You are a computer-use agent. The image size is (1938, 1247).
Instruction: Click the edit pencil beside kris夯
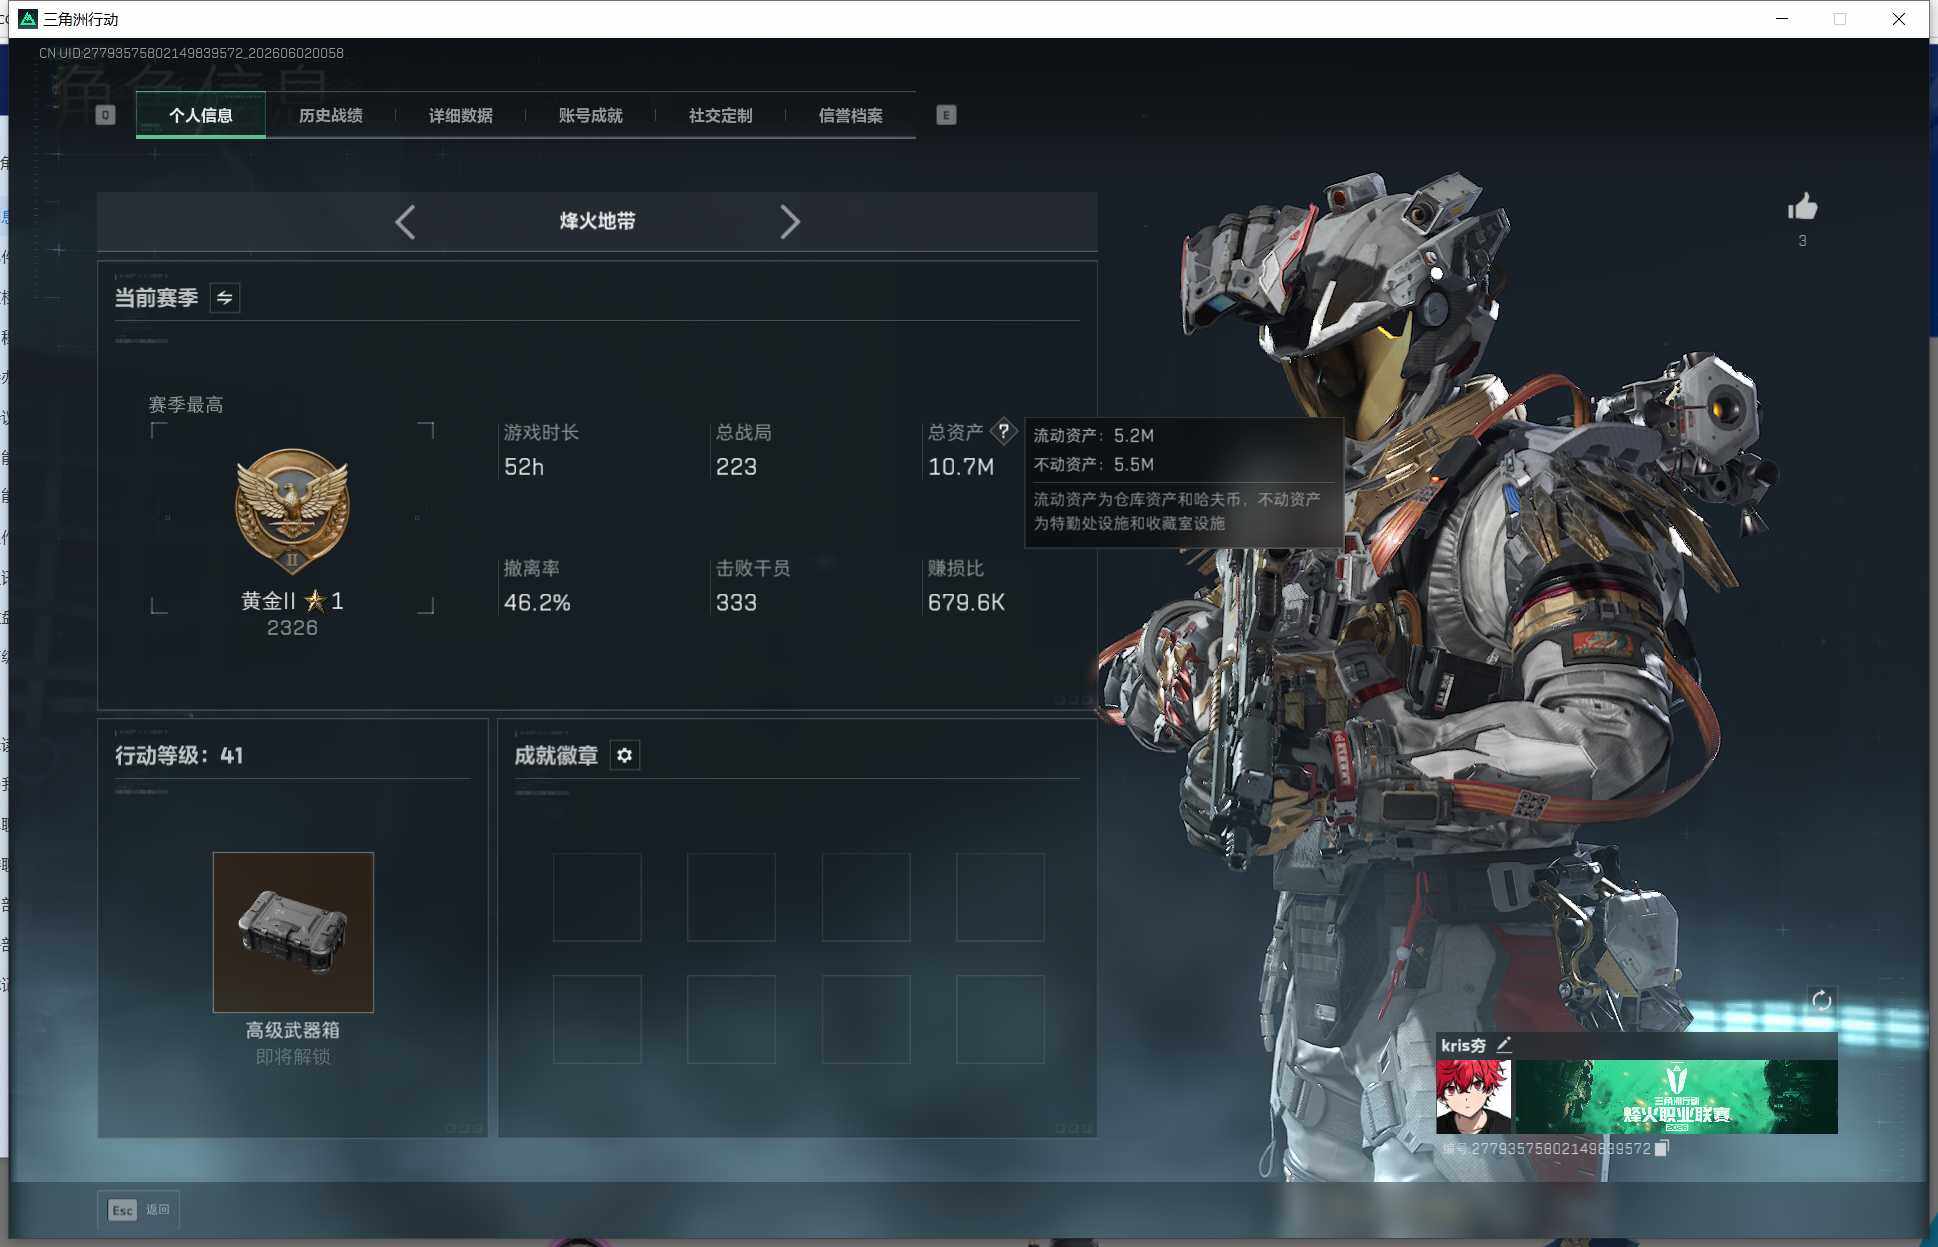(x=1504, y=1044)
